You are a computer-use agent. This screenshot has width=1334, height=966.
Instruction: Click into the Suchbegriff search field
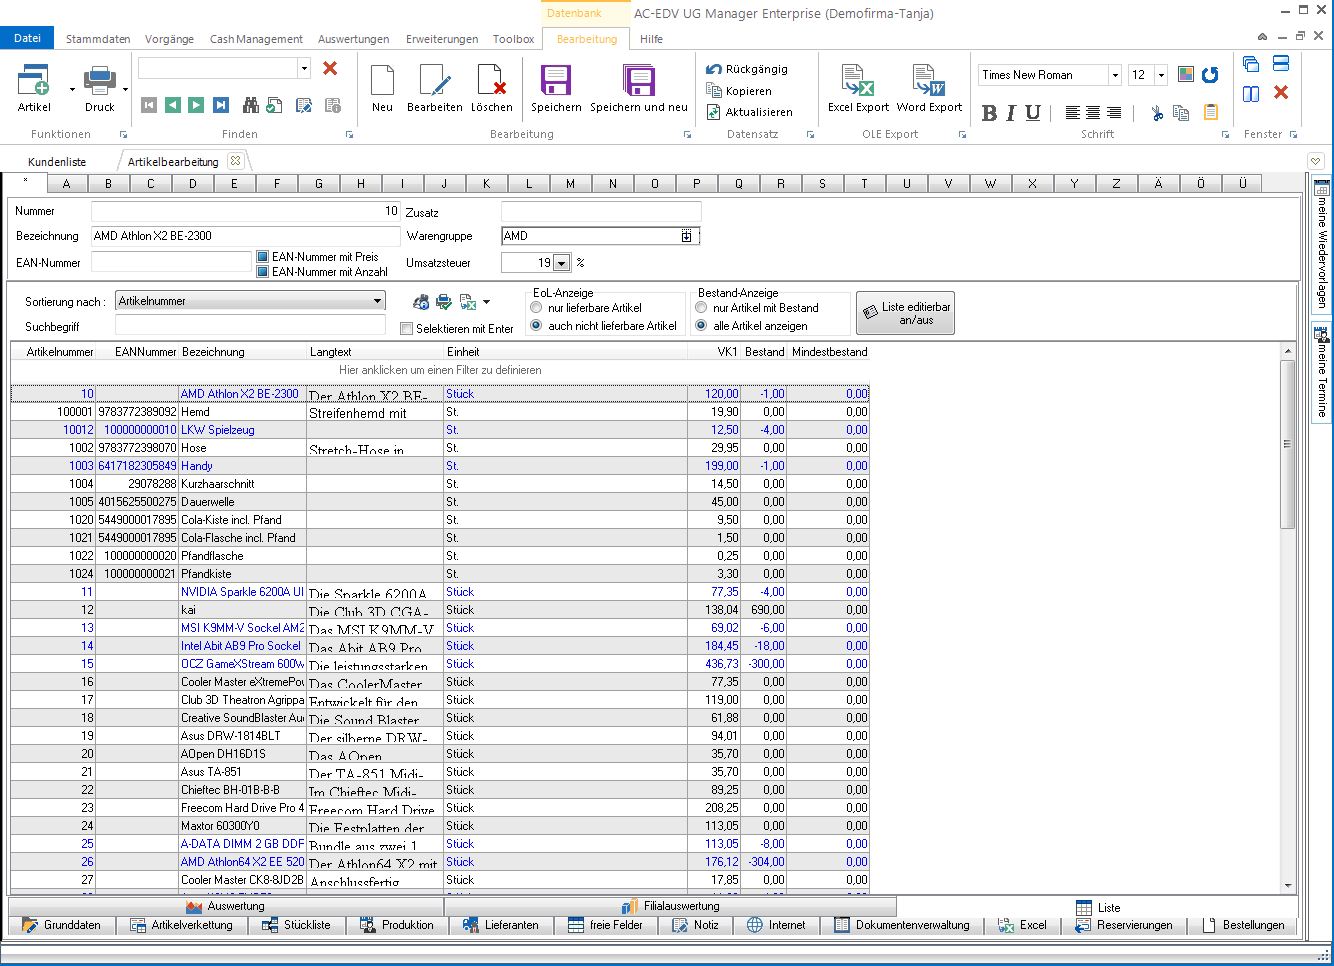250,326
